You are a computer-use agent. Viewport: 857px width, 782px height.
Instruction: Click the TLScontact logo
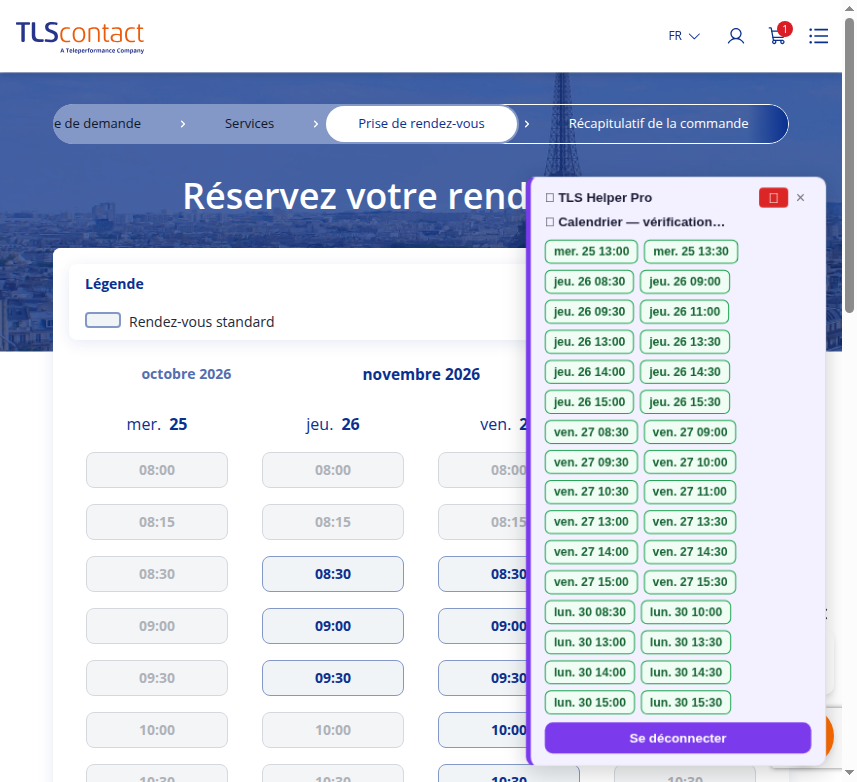80,37
